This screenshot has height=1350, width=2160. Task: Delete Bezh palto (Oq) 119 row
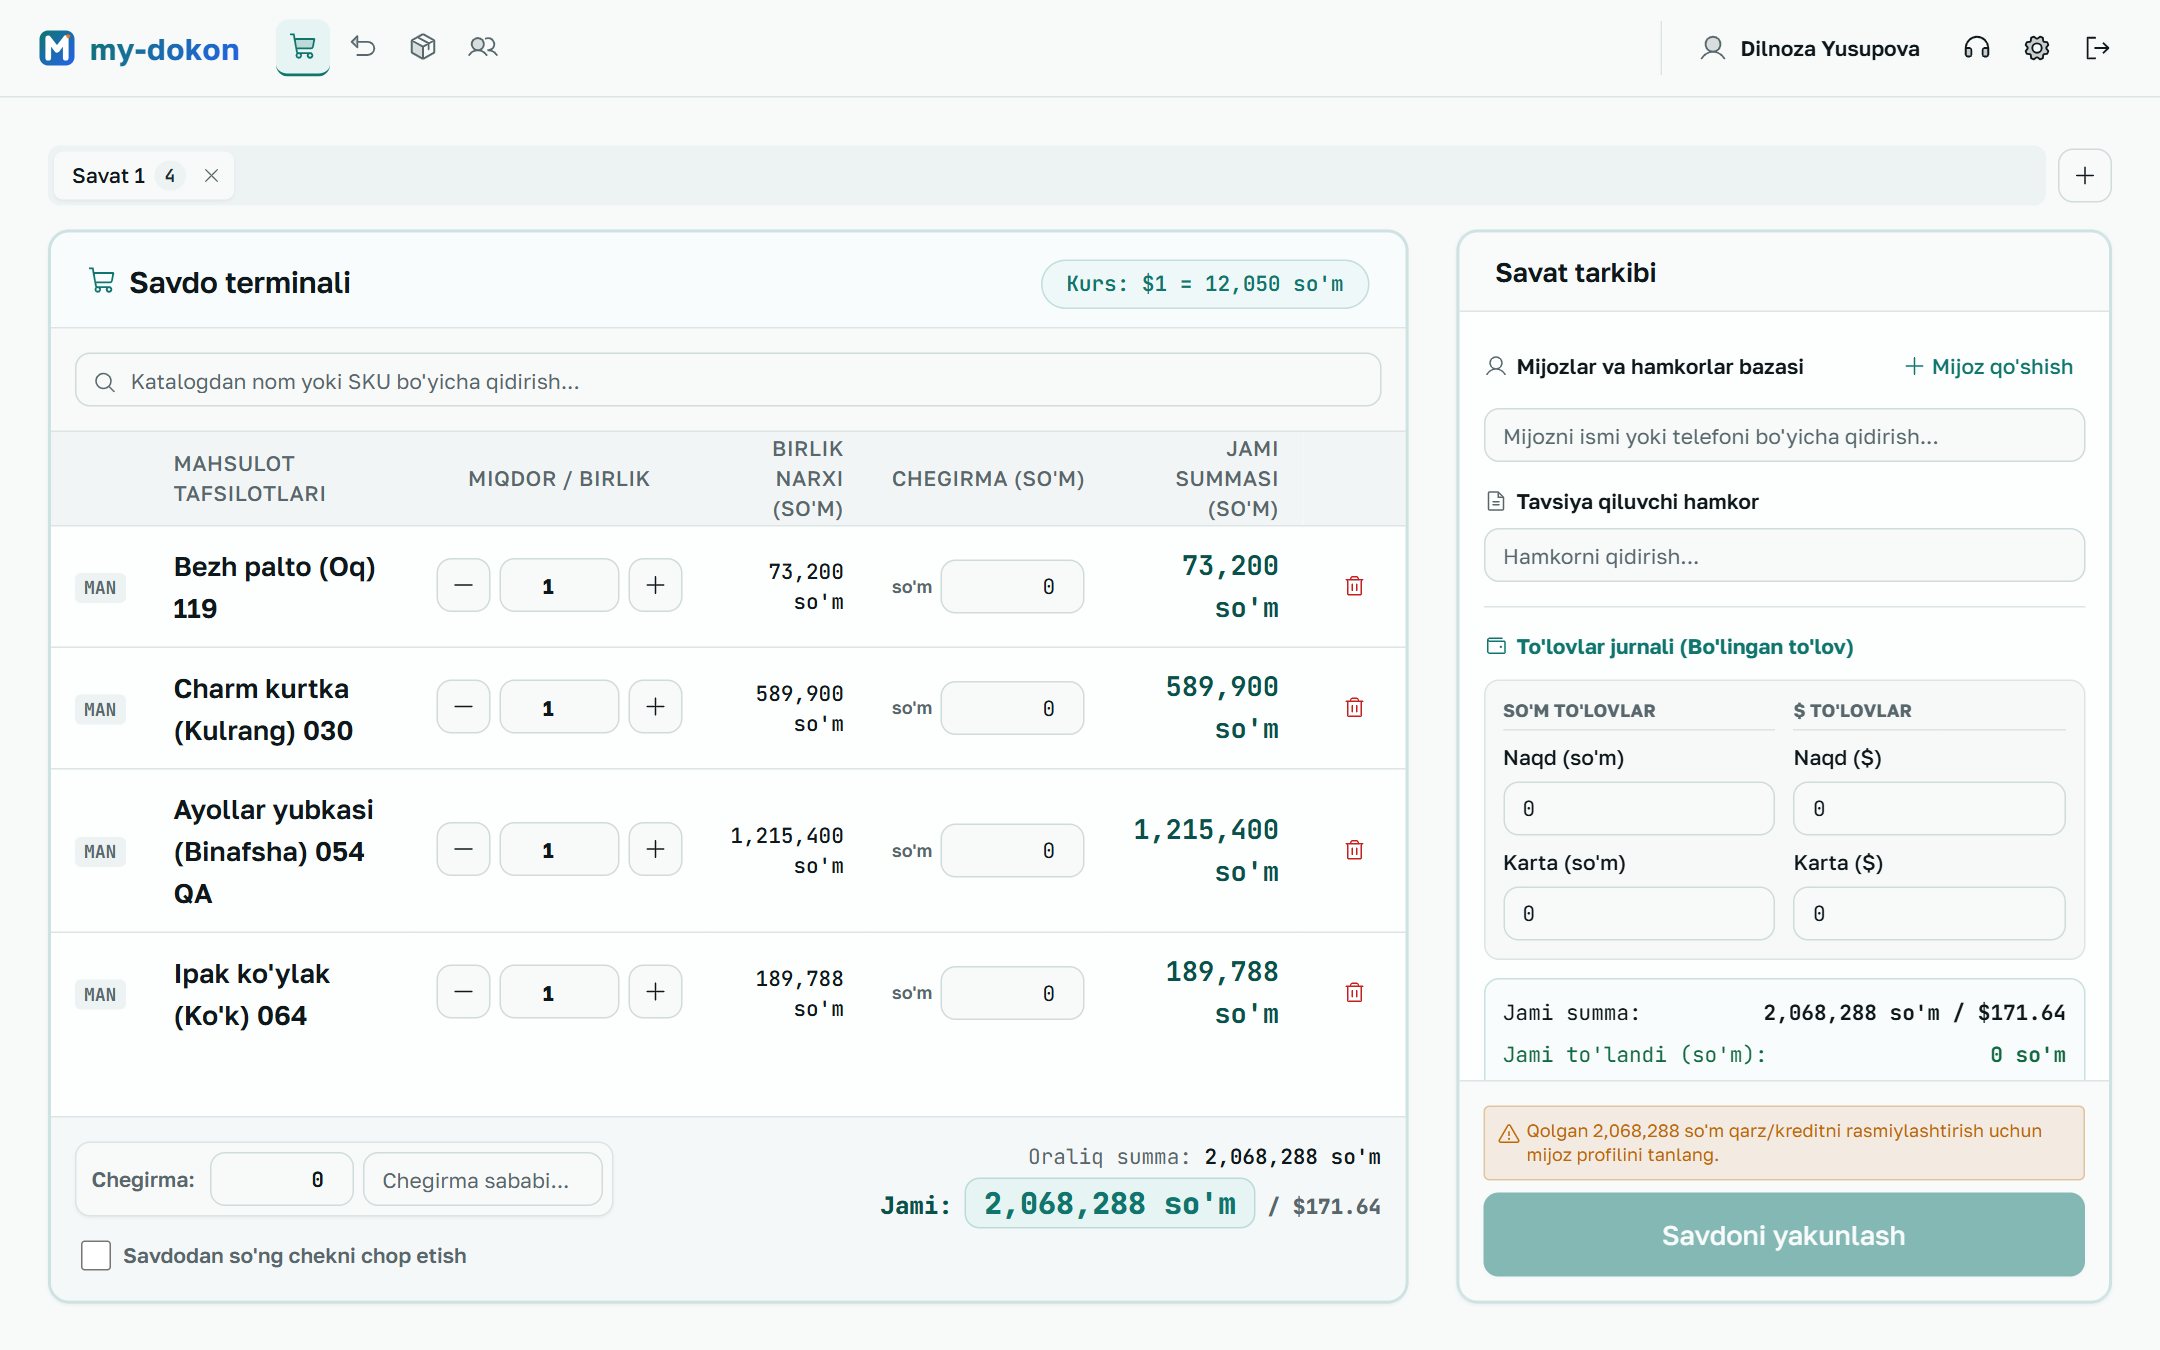pos(1354,586)
